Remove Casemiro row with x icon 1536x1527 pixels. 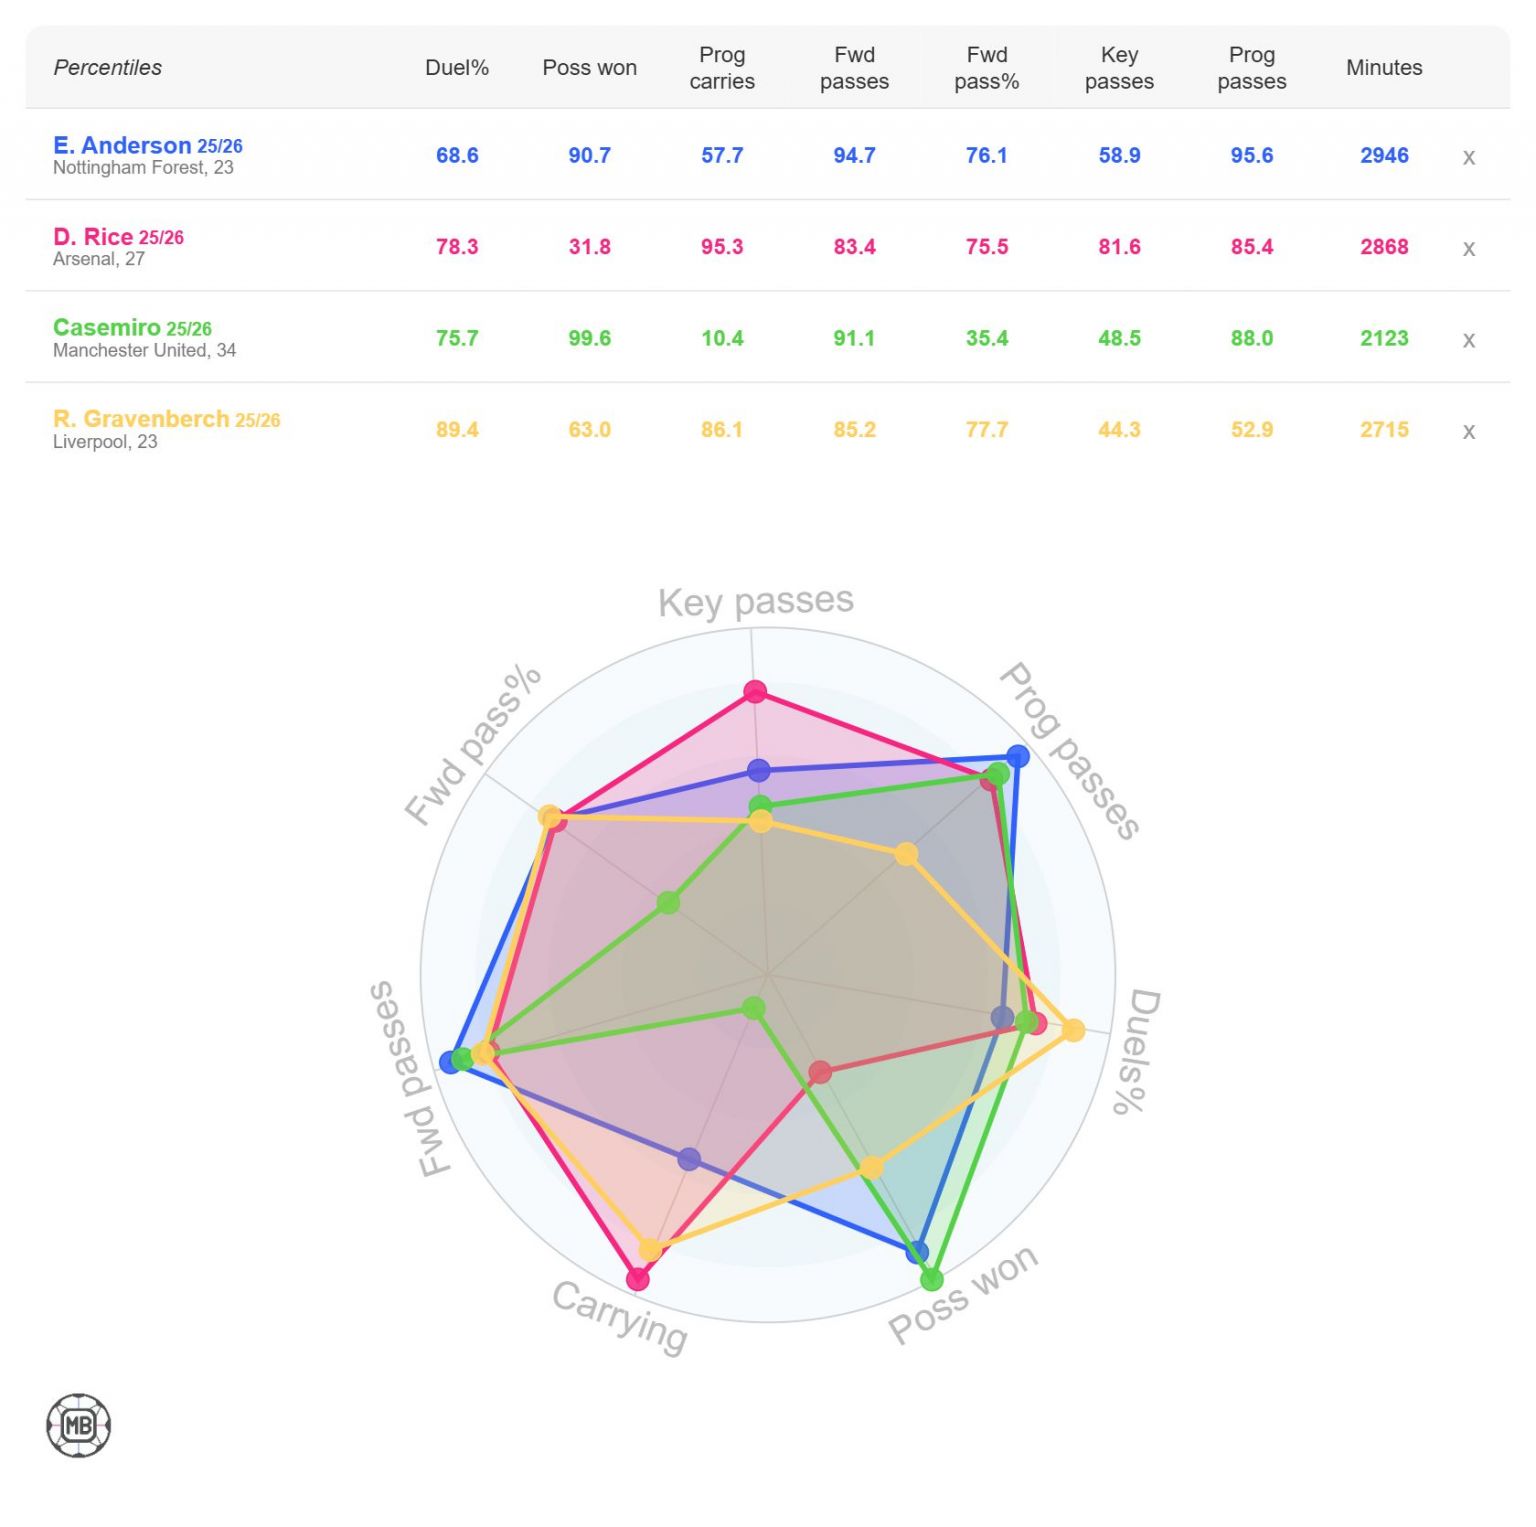1468,340
